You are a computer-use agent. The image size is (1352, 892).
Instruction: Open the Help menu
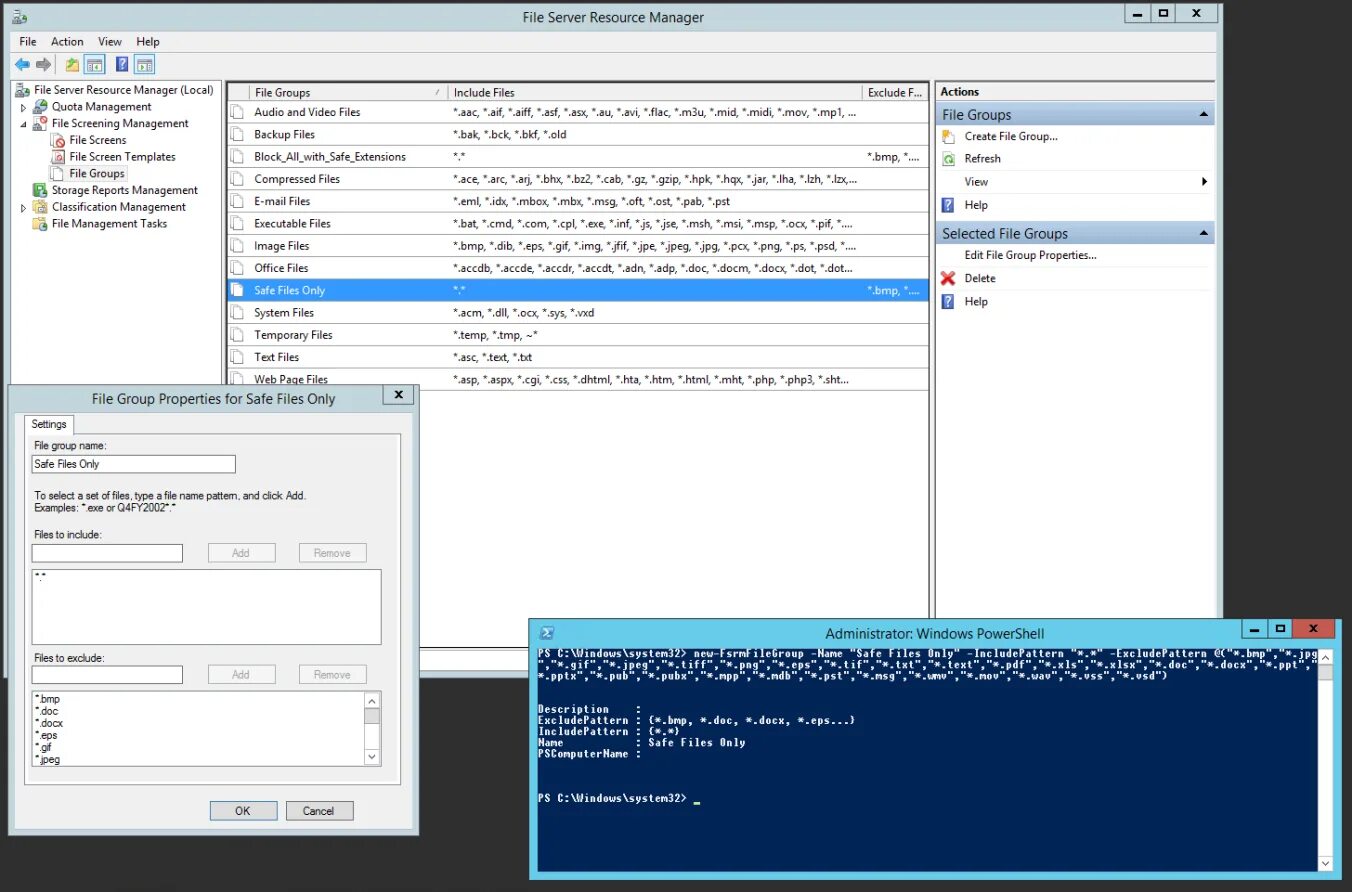[148, 42]
